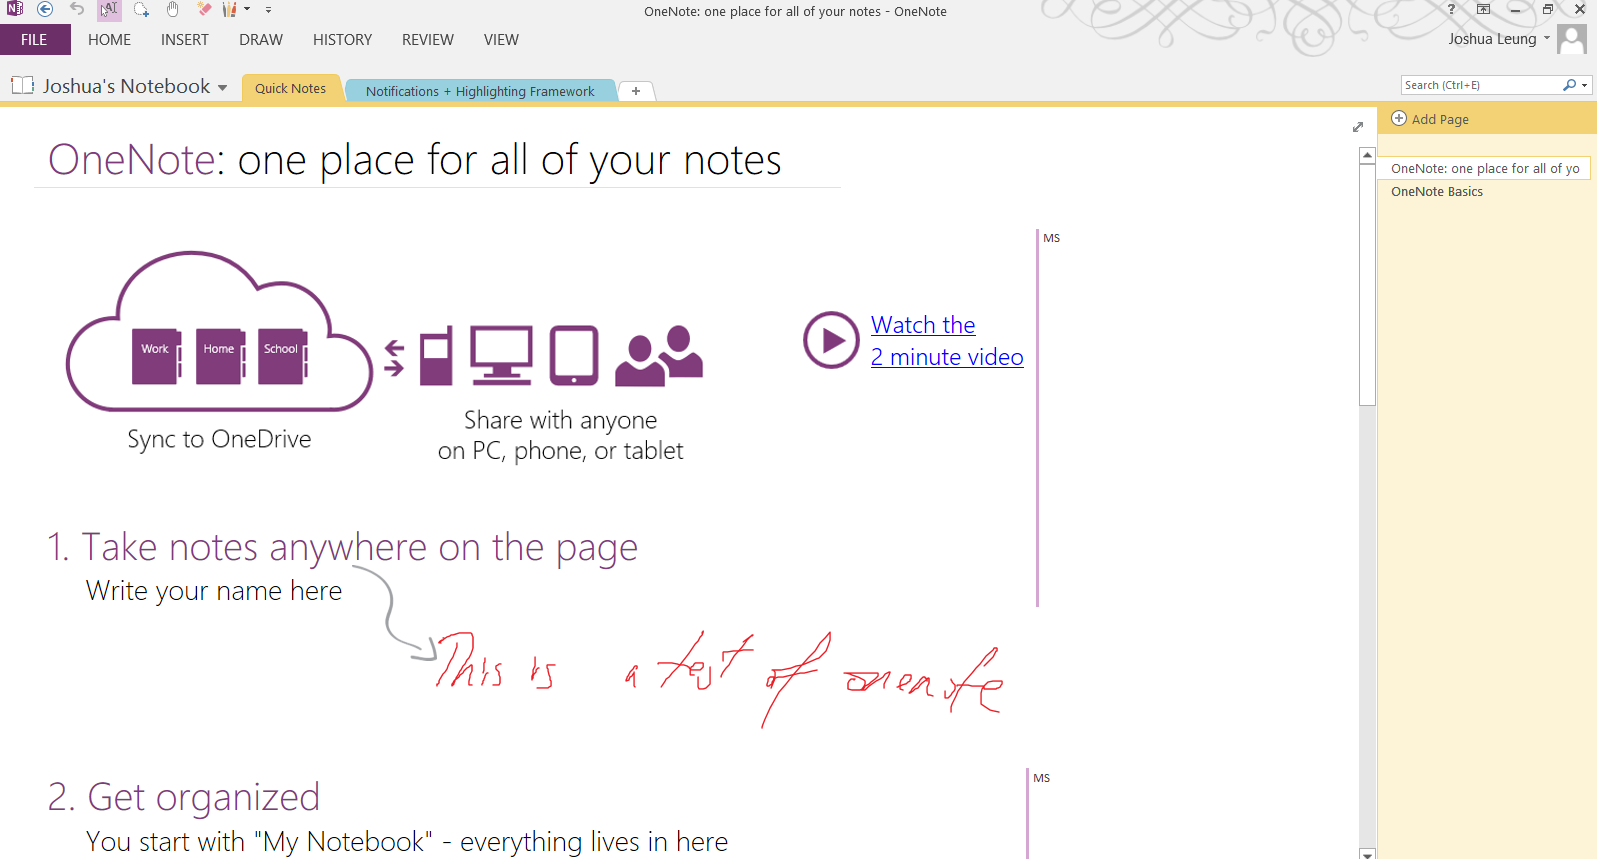Create a new section with plus tab
1597x859 pixels.
(636, 91)
